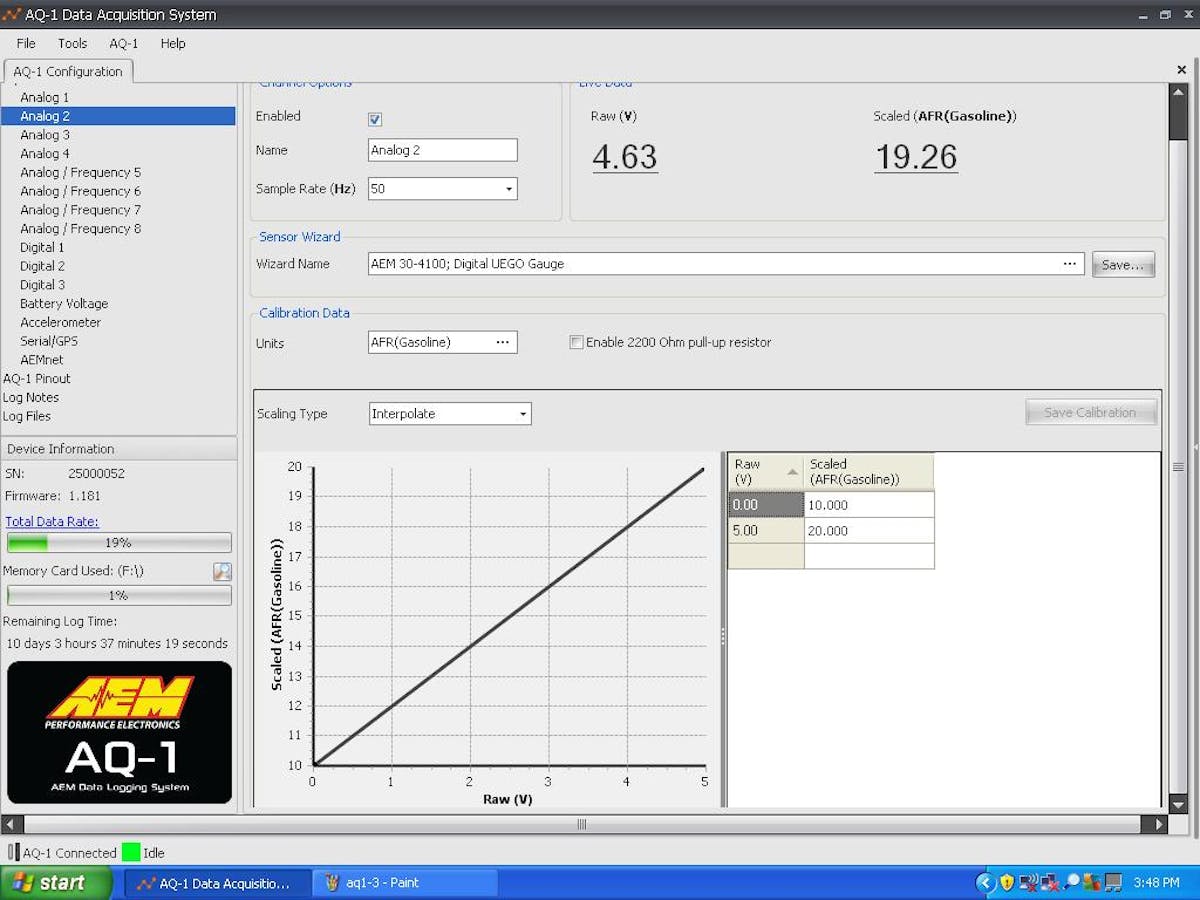This screenshot has height=900, width=1200.
Task: Click the Windows Start button
Action: 57,883
